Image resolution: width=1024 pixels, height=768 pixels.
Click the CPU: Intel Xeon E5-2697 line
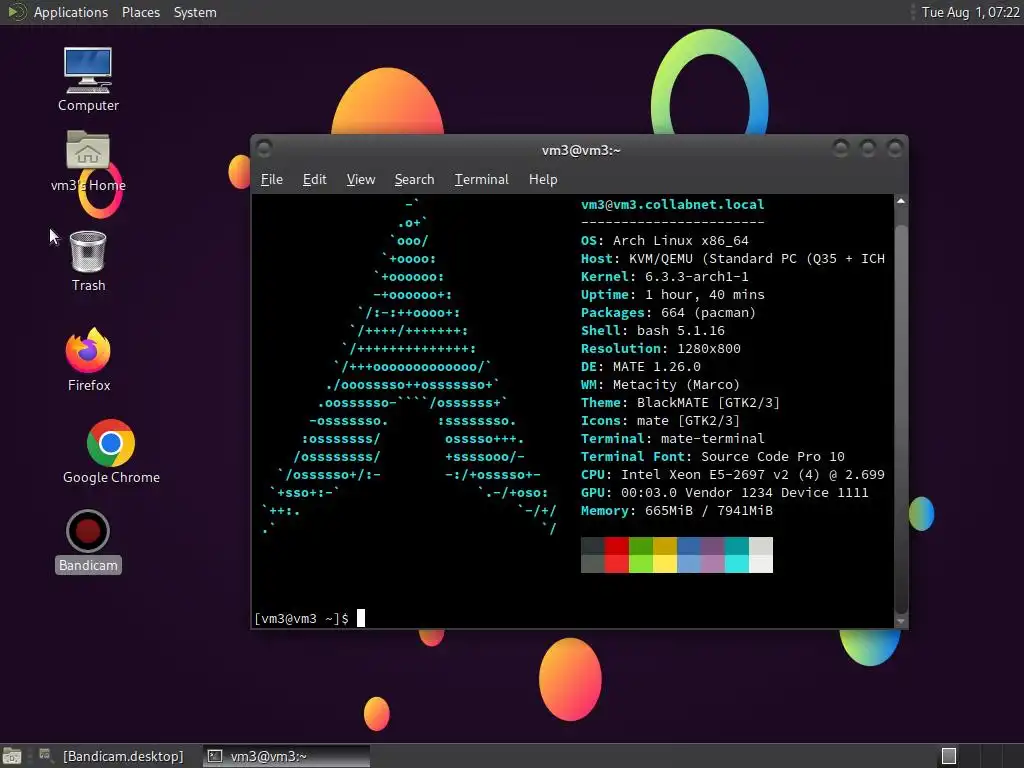click(x=733, y=475)
